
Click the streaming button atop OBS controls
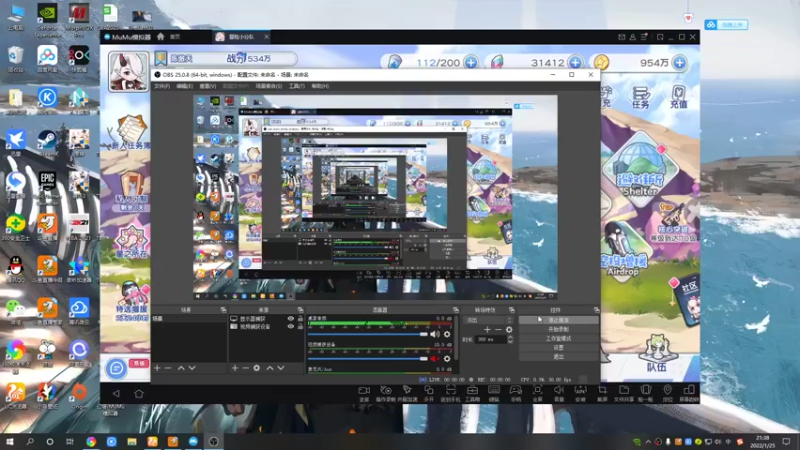[x=559, y=320]
